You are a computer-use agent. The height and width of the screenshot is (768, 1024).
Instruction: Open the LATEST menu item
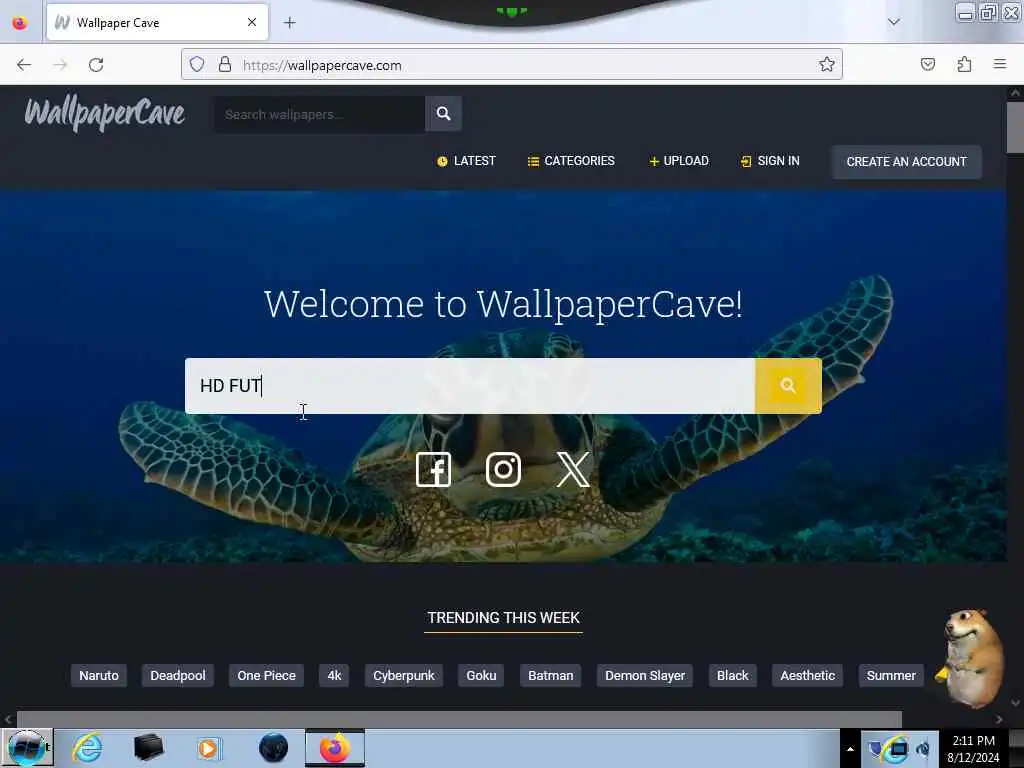[x=466, y=161]
